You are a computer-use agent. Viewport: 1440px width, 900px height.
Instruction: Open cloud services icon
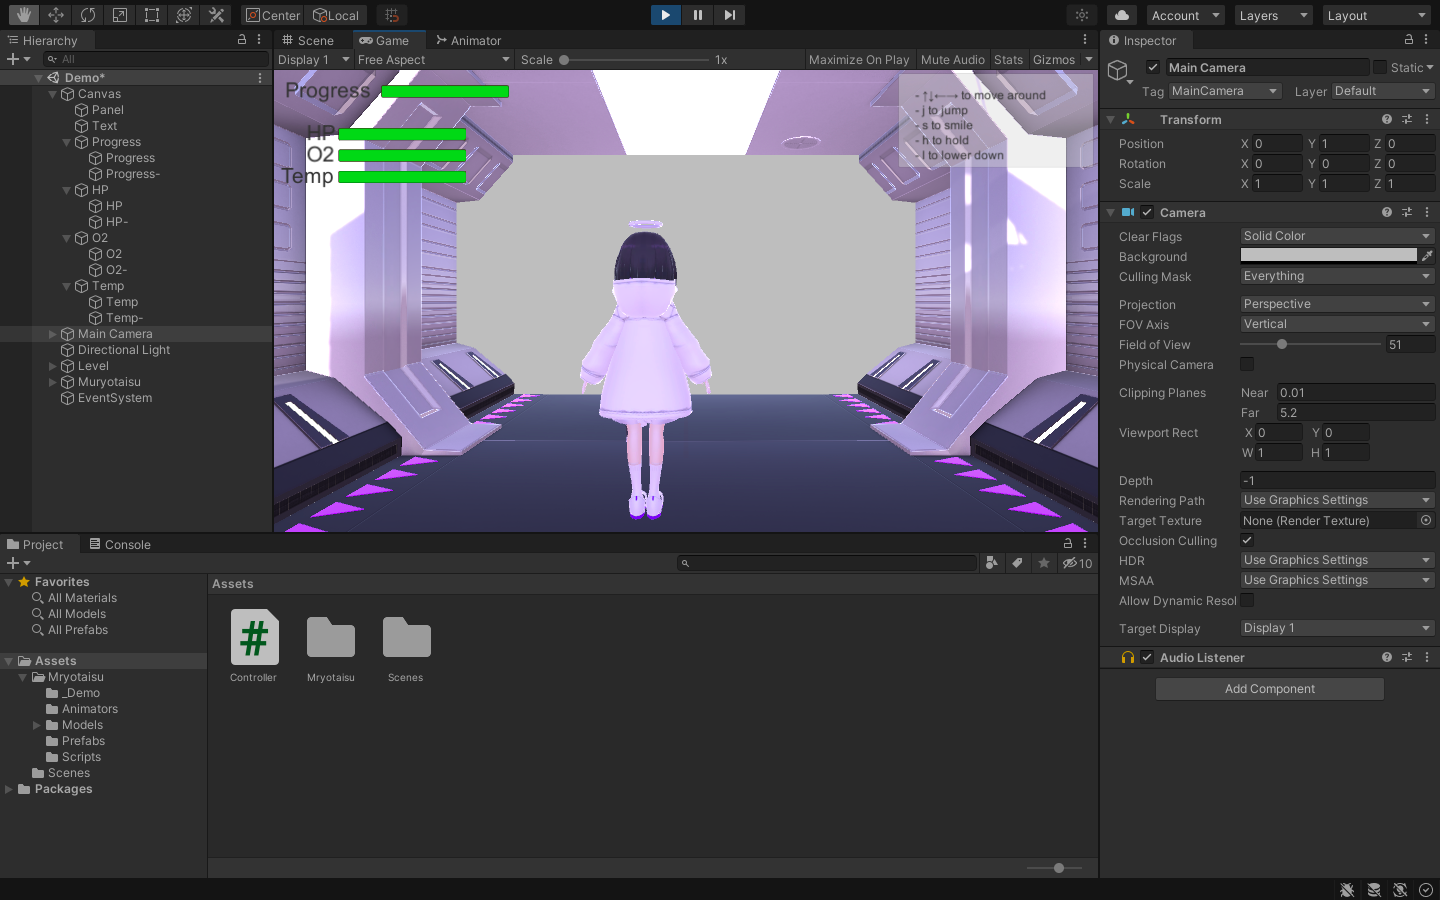pos(1122,15)
